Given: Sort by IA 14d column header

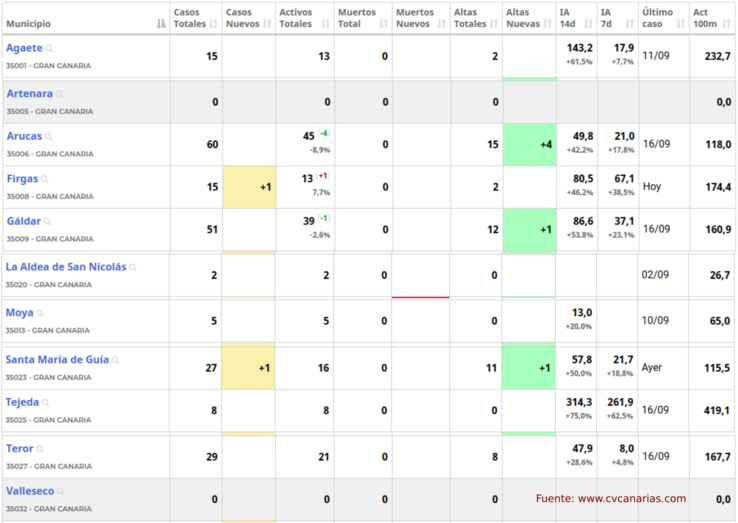Looking at the screenshot, I should [574, 18].
